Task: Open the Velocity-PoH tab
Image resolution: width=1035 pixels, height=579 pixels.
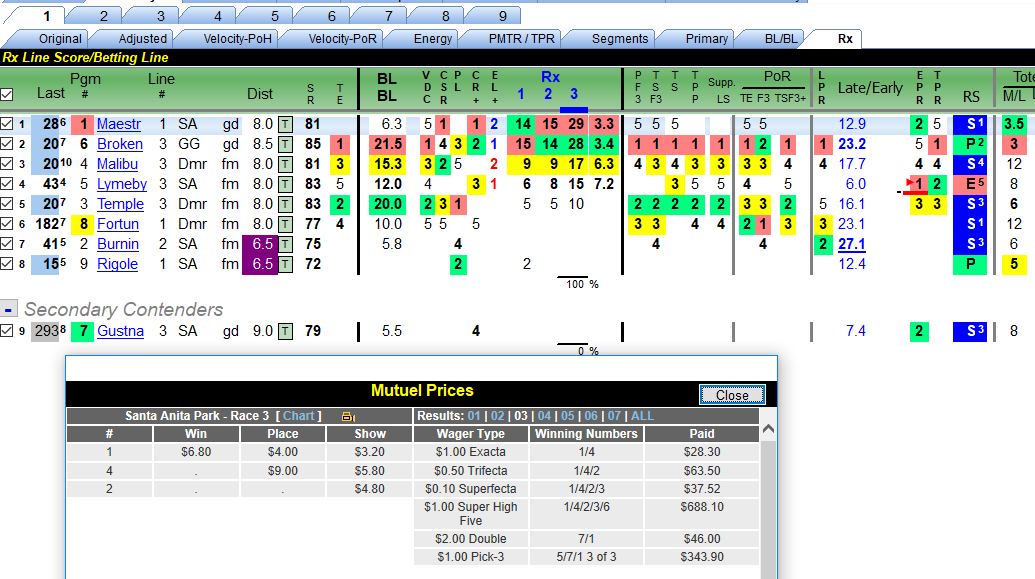Action: (238, 39)
